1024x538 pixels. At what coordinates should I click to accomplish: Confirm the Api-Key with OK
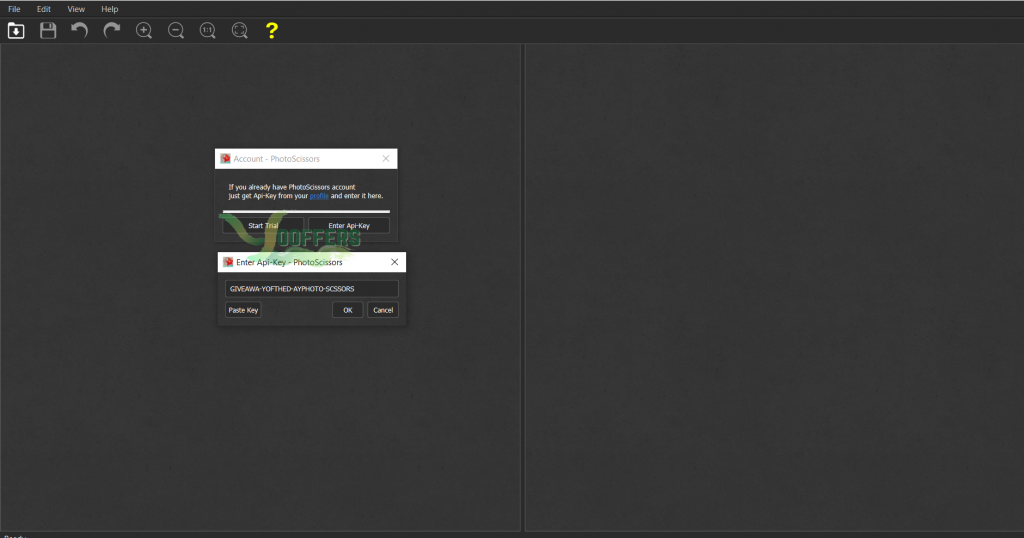coord(347,310)
